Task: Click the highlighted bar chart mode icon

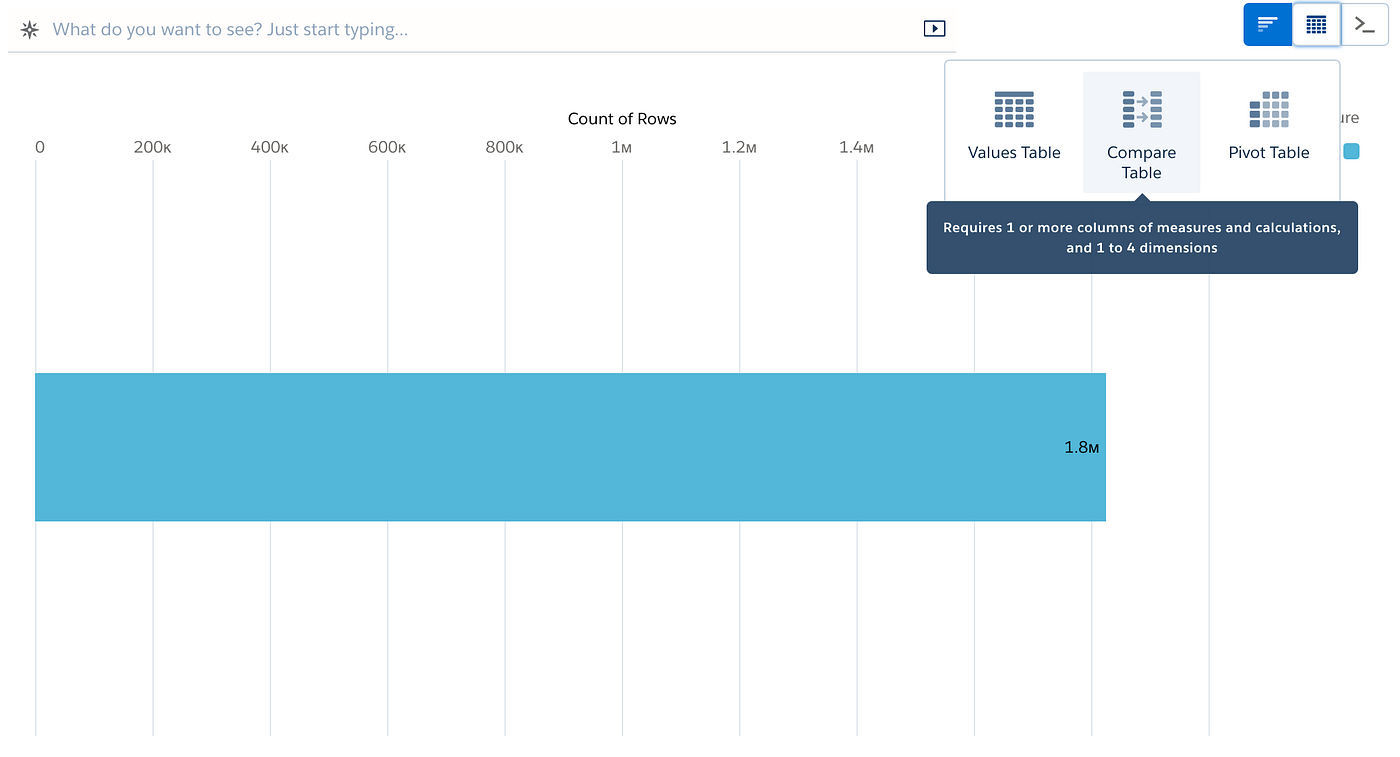Action: (x=1267, y=24)
